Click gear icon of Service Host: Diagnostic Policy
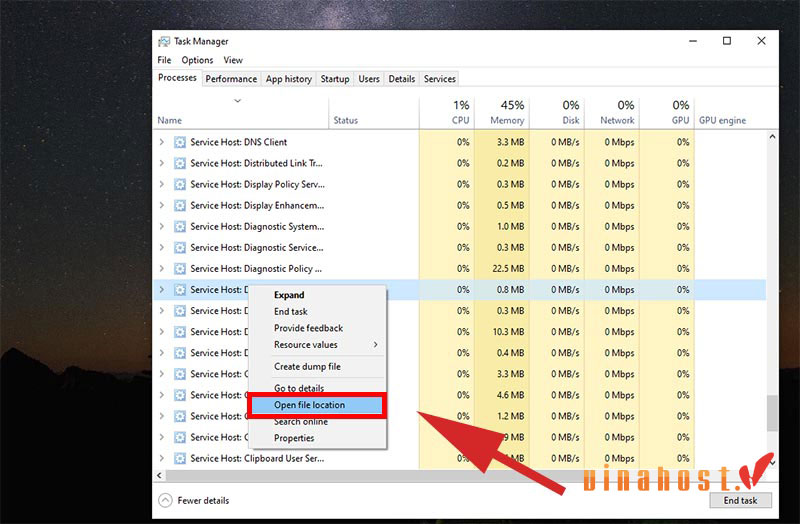 (180, 268)
